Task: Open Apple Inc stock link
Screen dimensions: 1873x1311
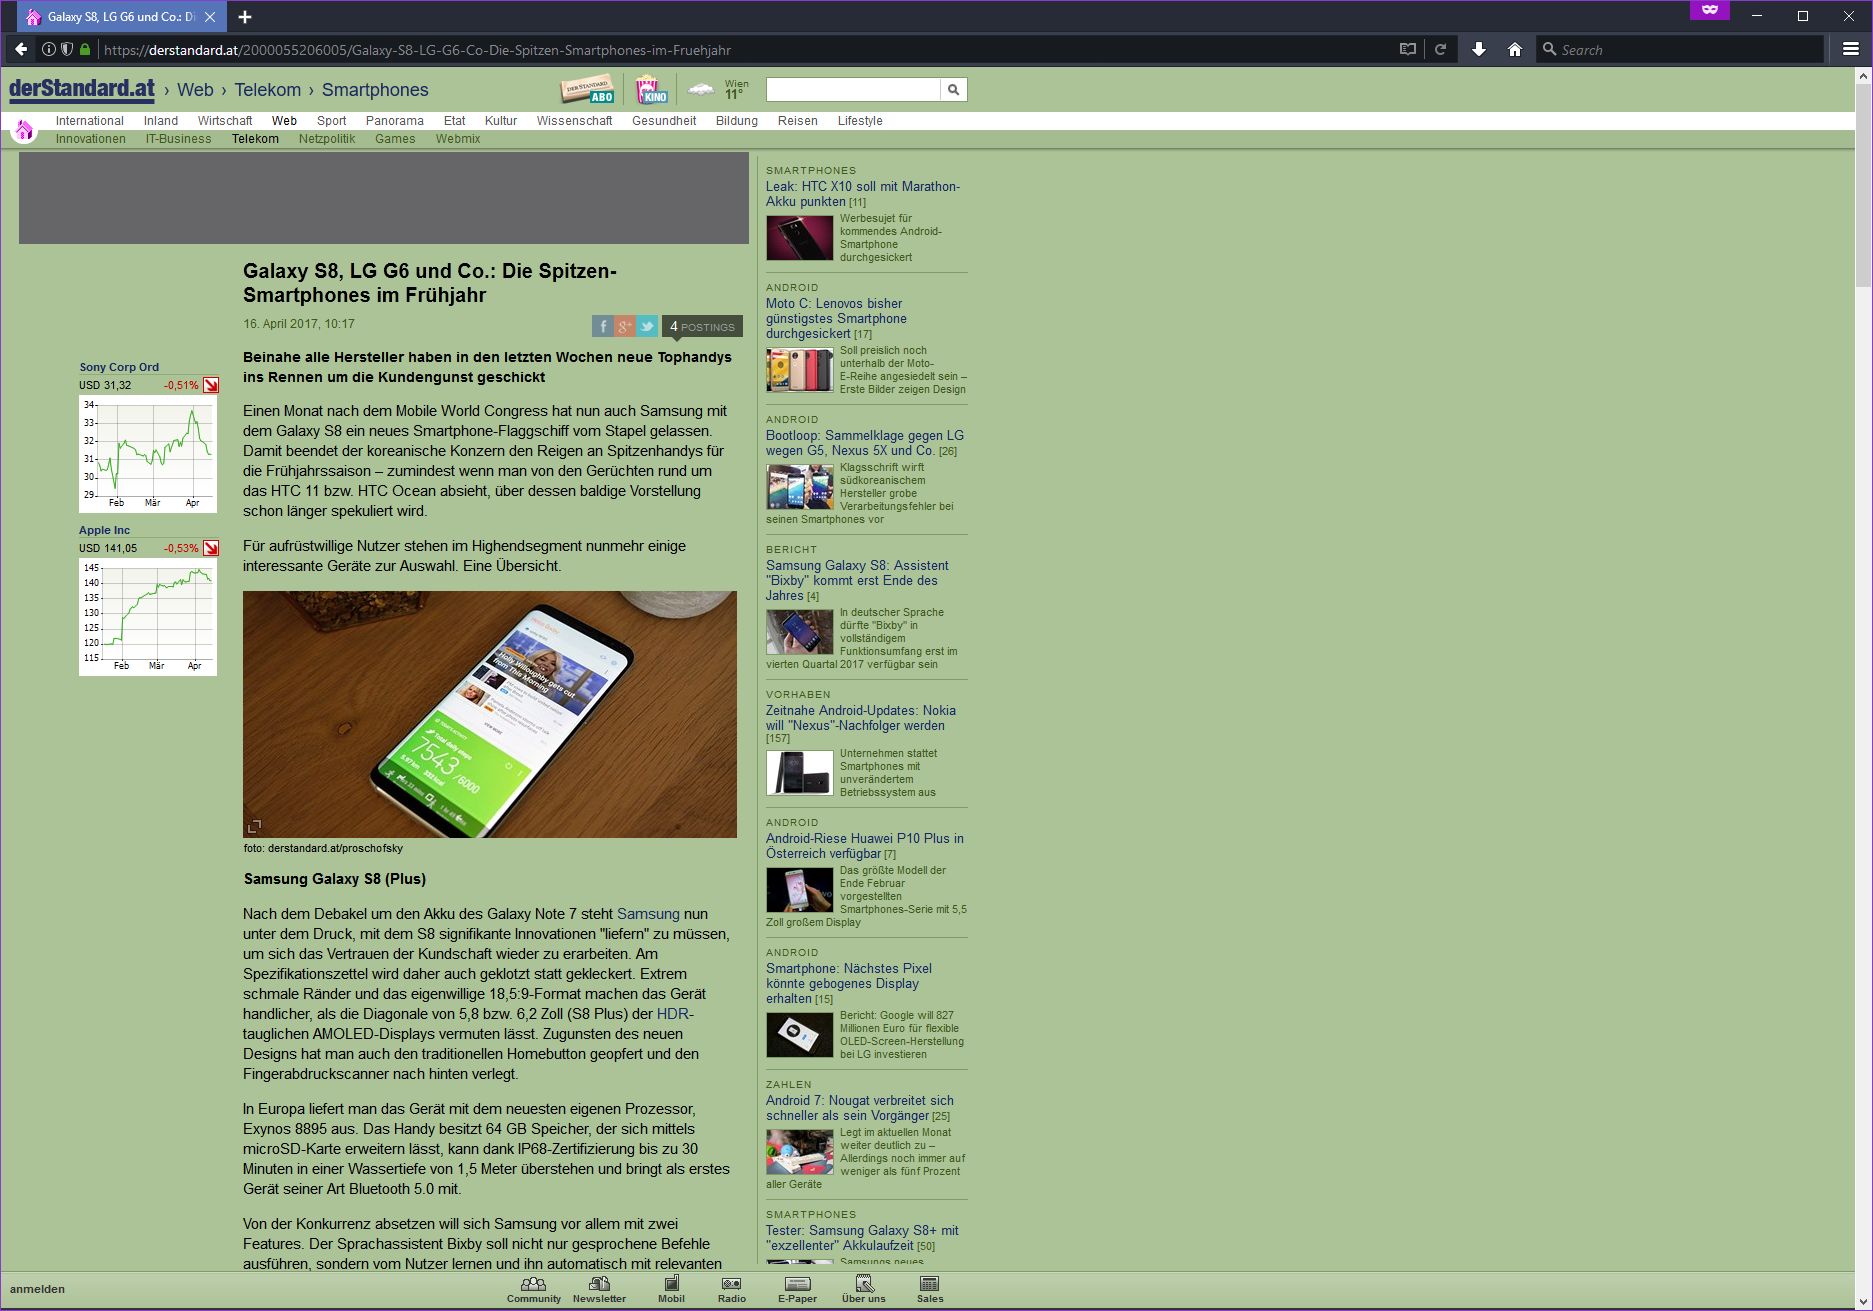Action: [x=105, y=530]
